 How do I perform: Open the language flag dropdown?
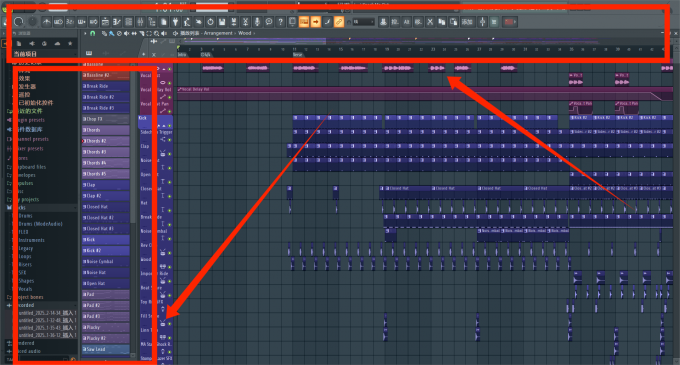point(510,22)
